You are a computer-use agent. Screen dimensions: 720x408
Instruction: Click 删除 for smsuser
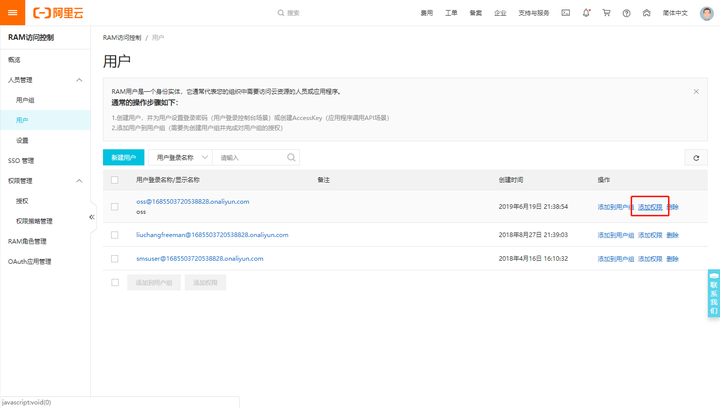672,259
